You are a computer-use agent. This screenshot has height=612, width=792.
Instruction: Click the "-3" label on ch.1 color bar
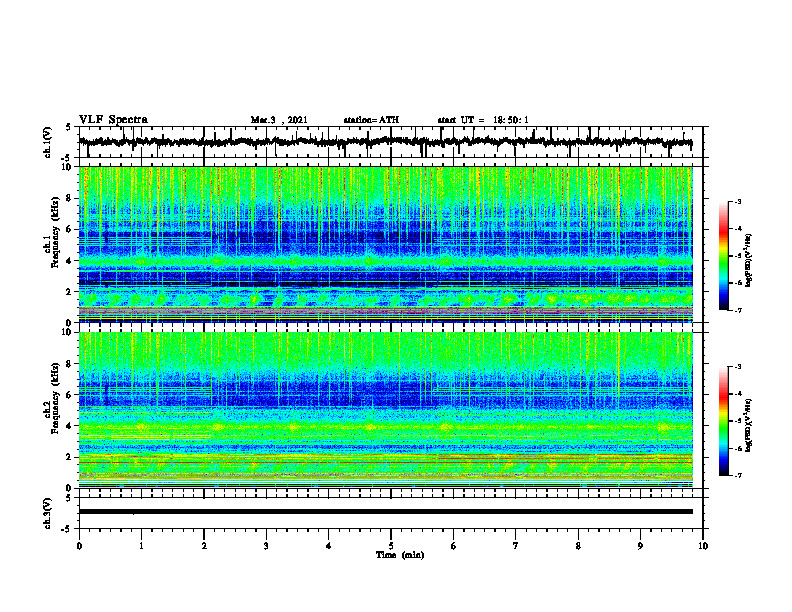738,201
